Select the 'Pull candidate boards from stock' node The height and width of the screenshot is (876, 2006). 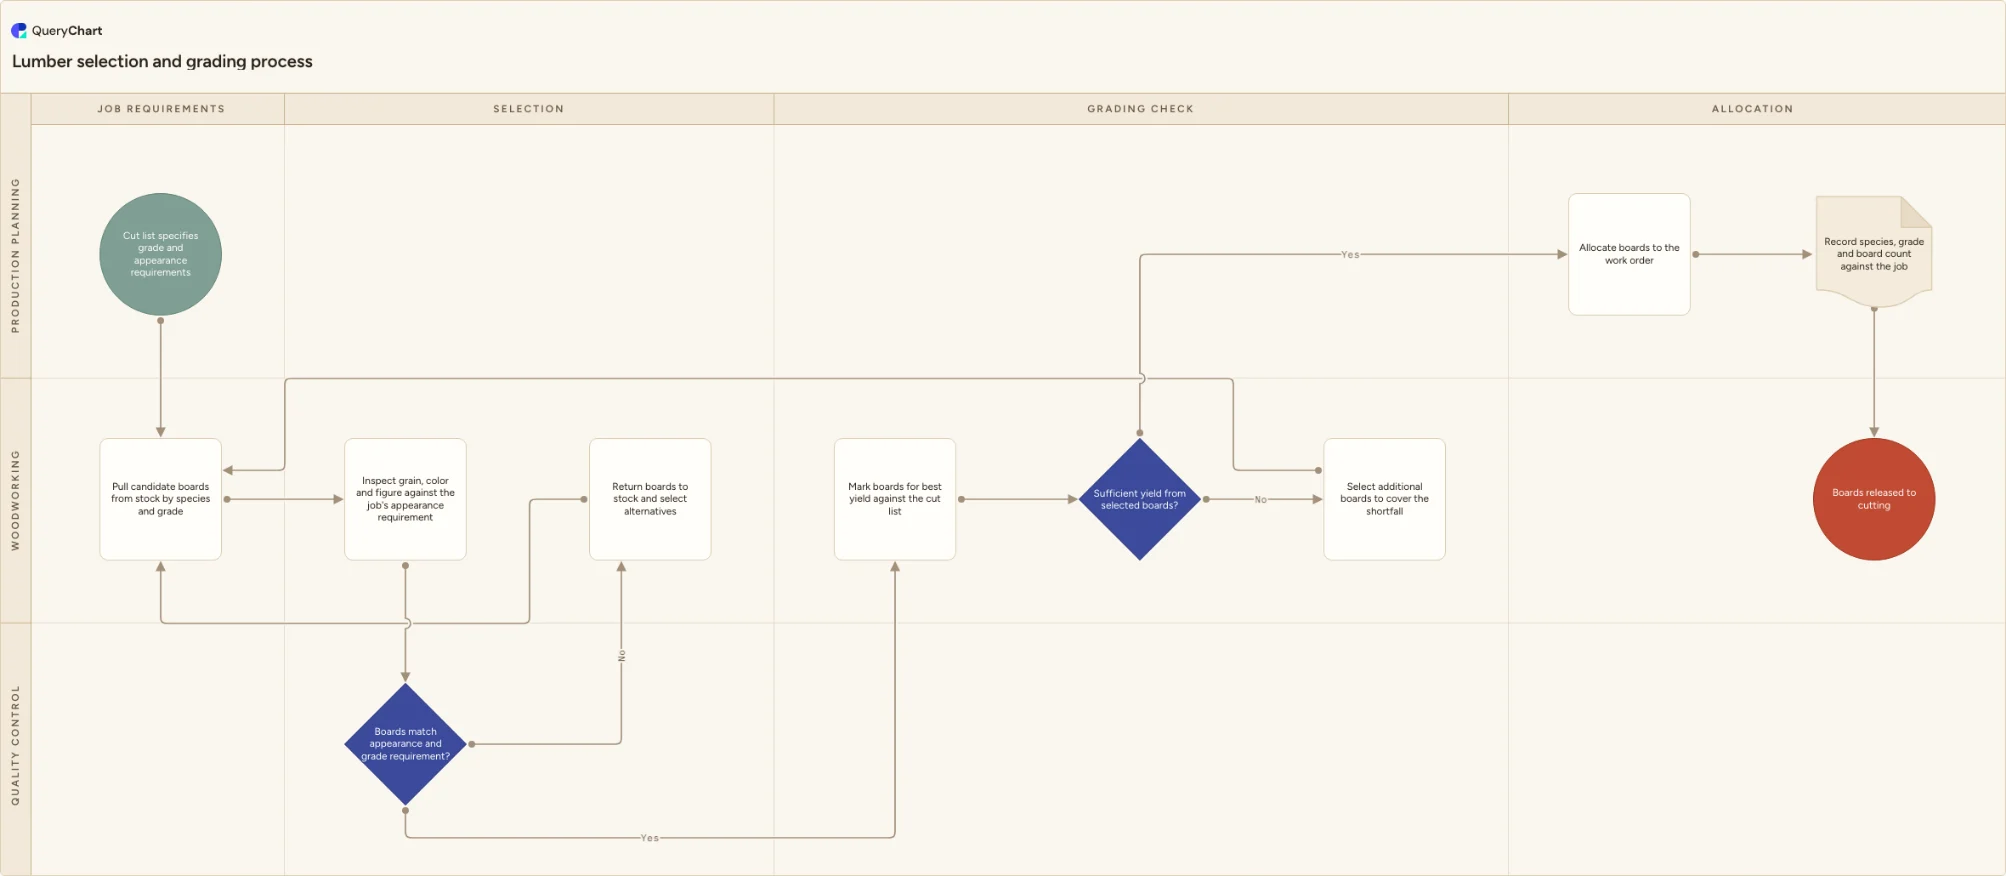tap(161, 499)
